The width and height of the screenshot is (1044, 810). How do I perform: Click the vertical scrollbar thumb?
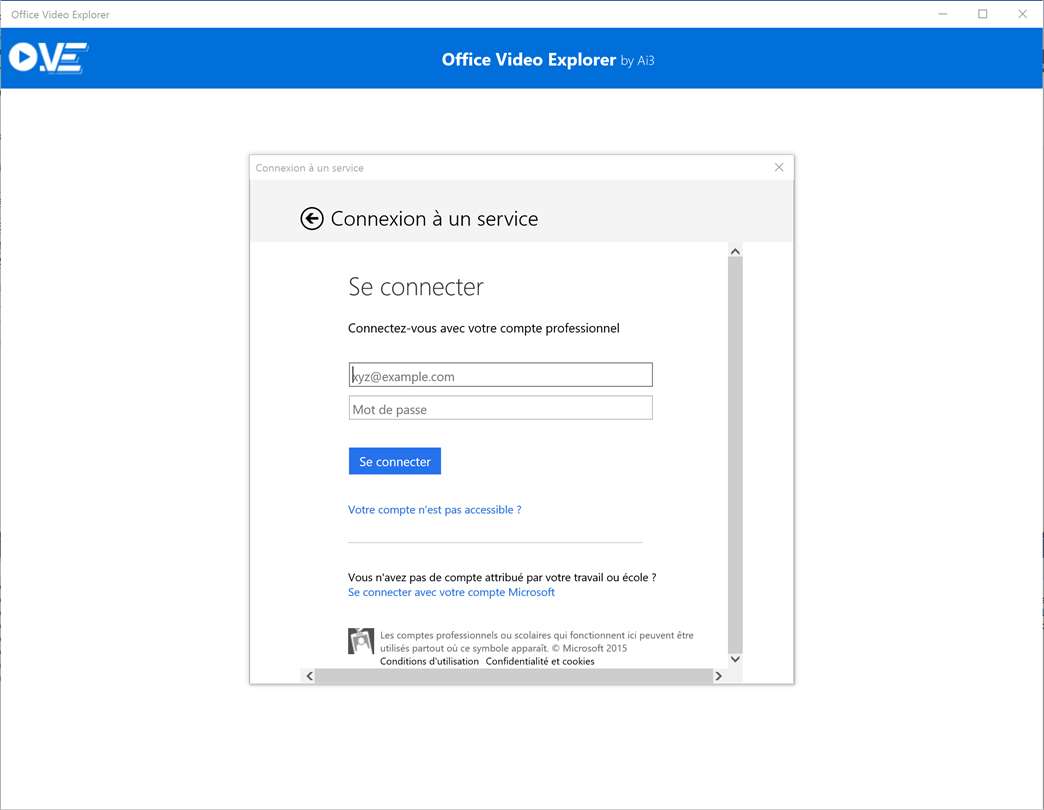[735, 455]
